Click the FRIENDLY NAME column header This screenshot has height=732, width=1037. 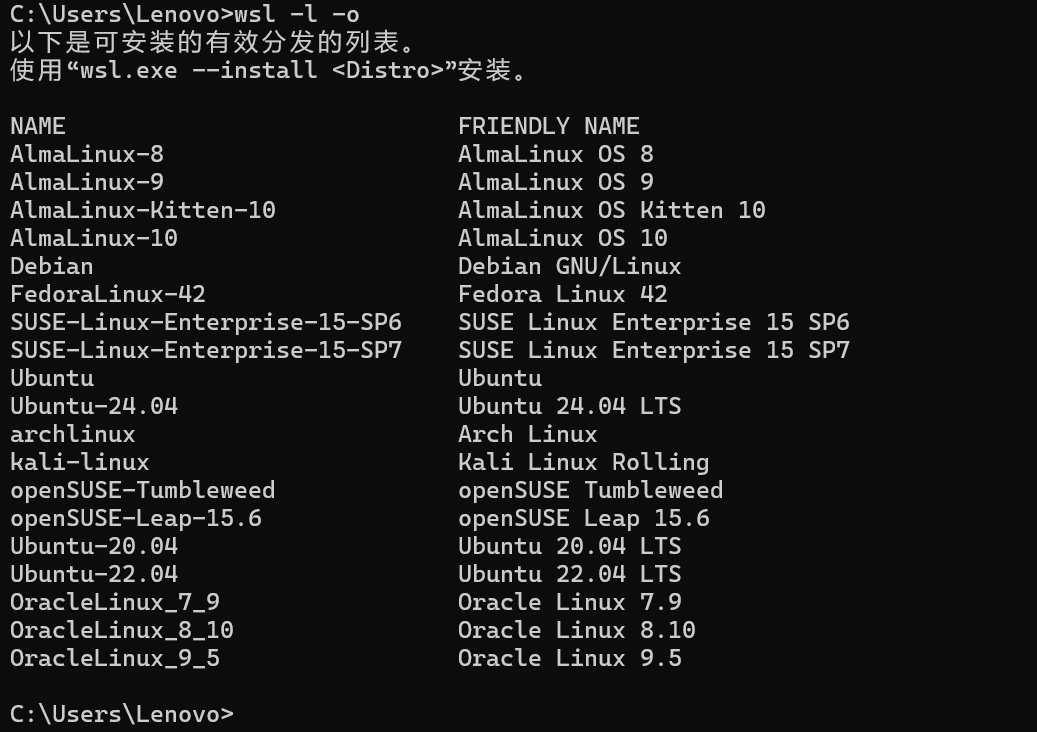pyautogui.click(x=548, y=126)
